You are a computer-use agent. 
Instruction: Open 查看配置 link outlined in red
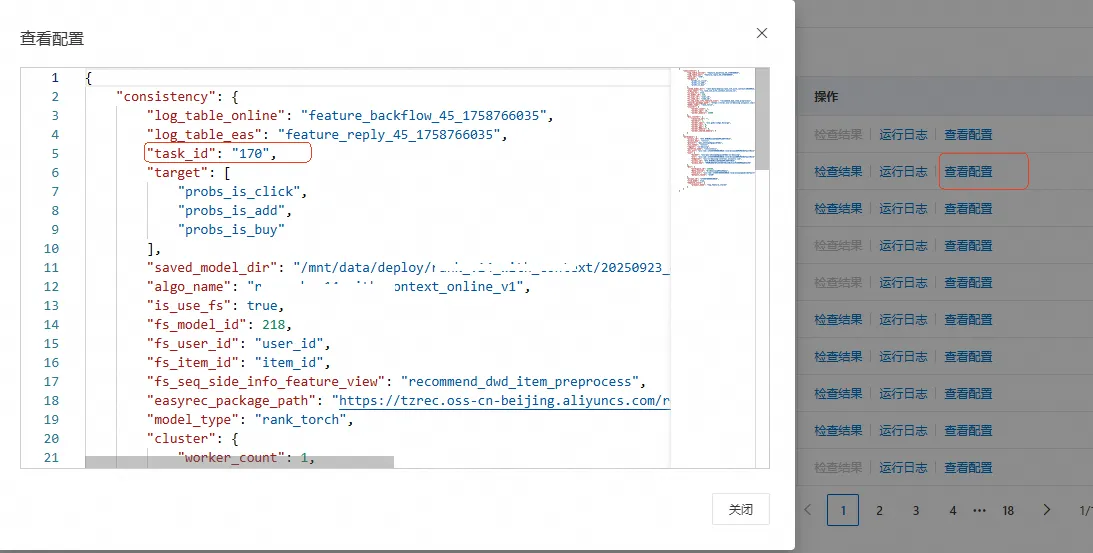968,171
